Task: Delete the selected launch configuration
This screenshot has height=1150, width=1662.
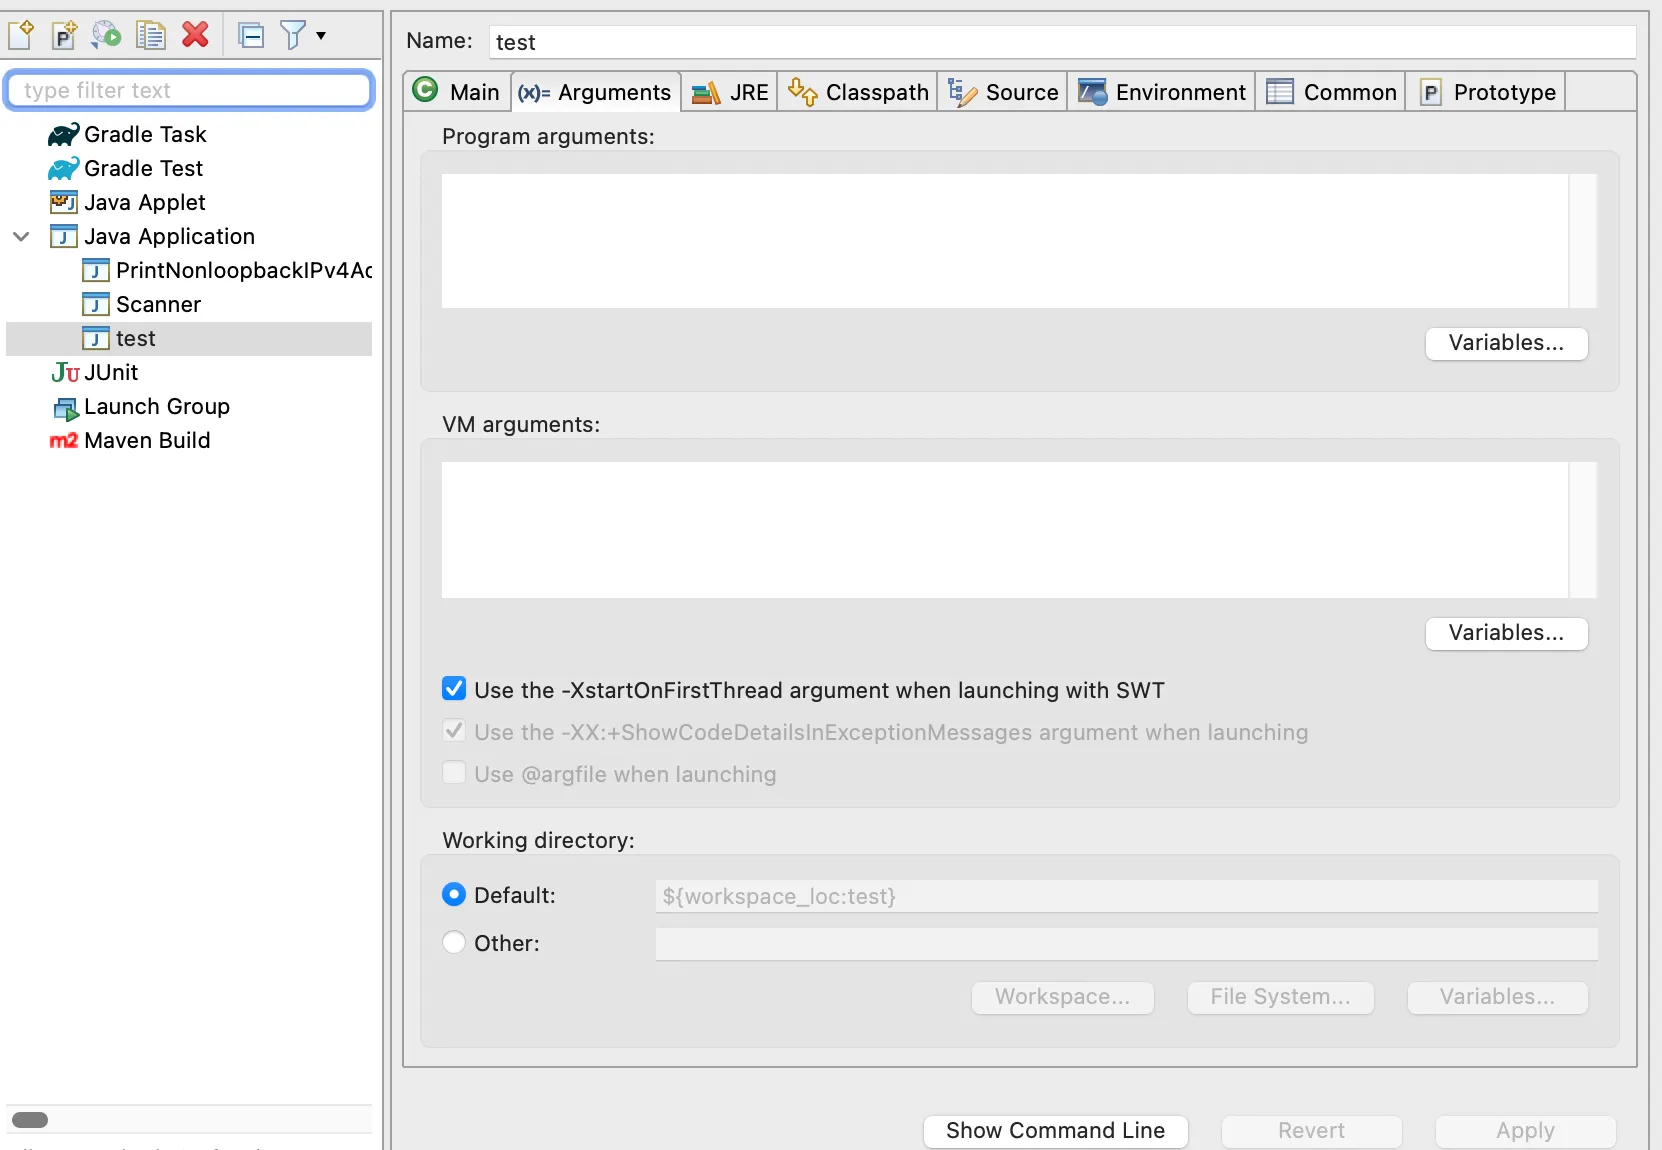Action: [196, 35]
